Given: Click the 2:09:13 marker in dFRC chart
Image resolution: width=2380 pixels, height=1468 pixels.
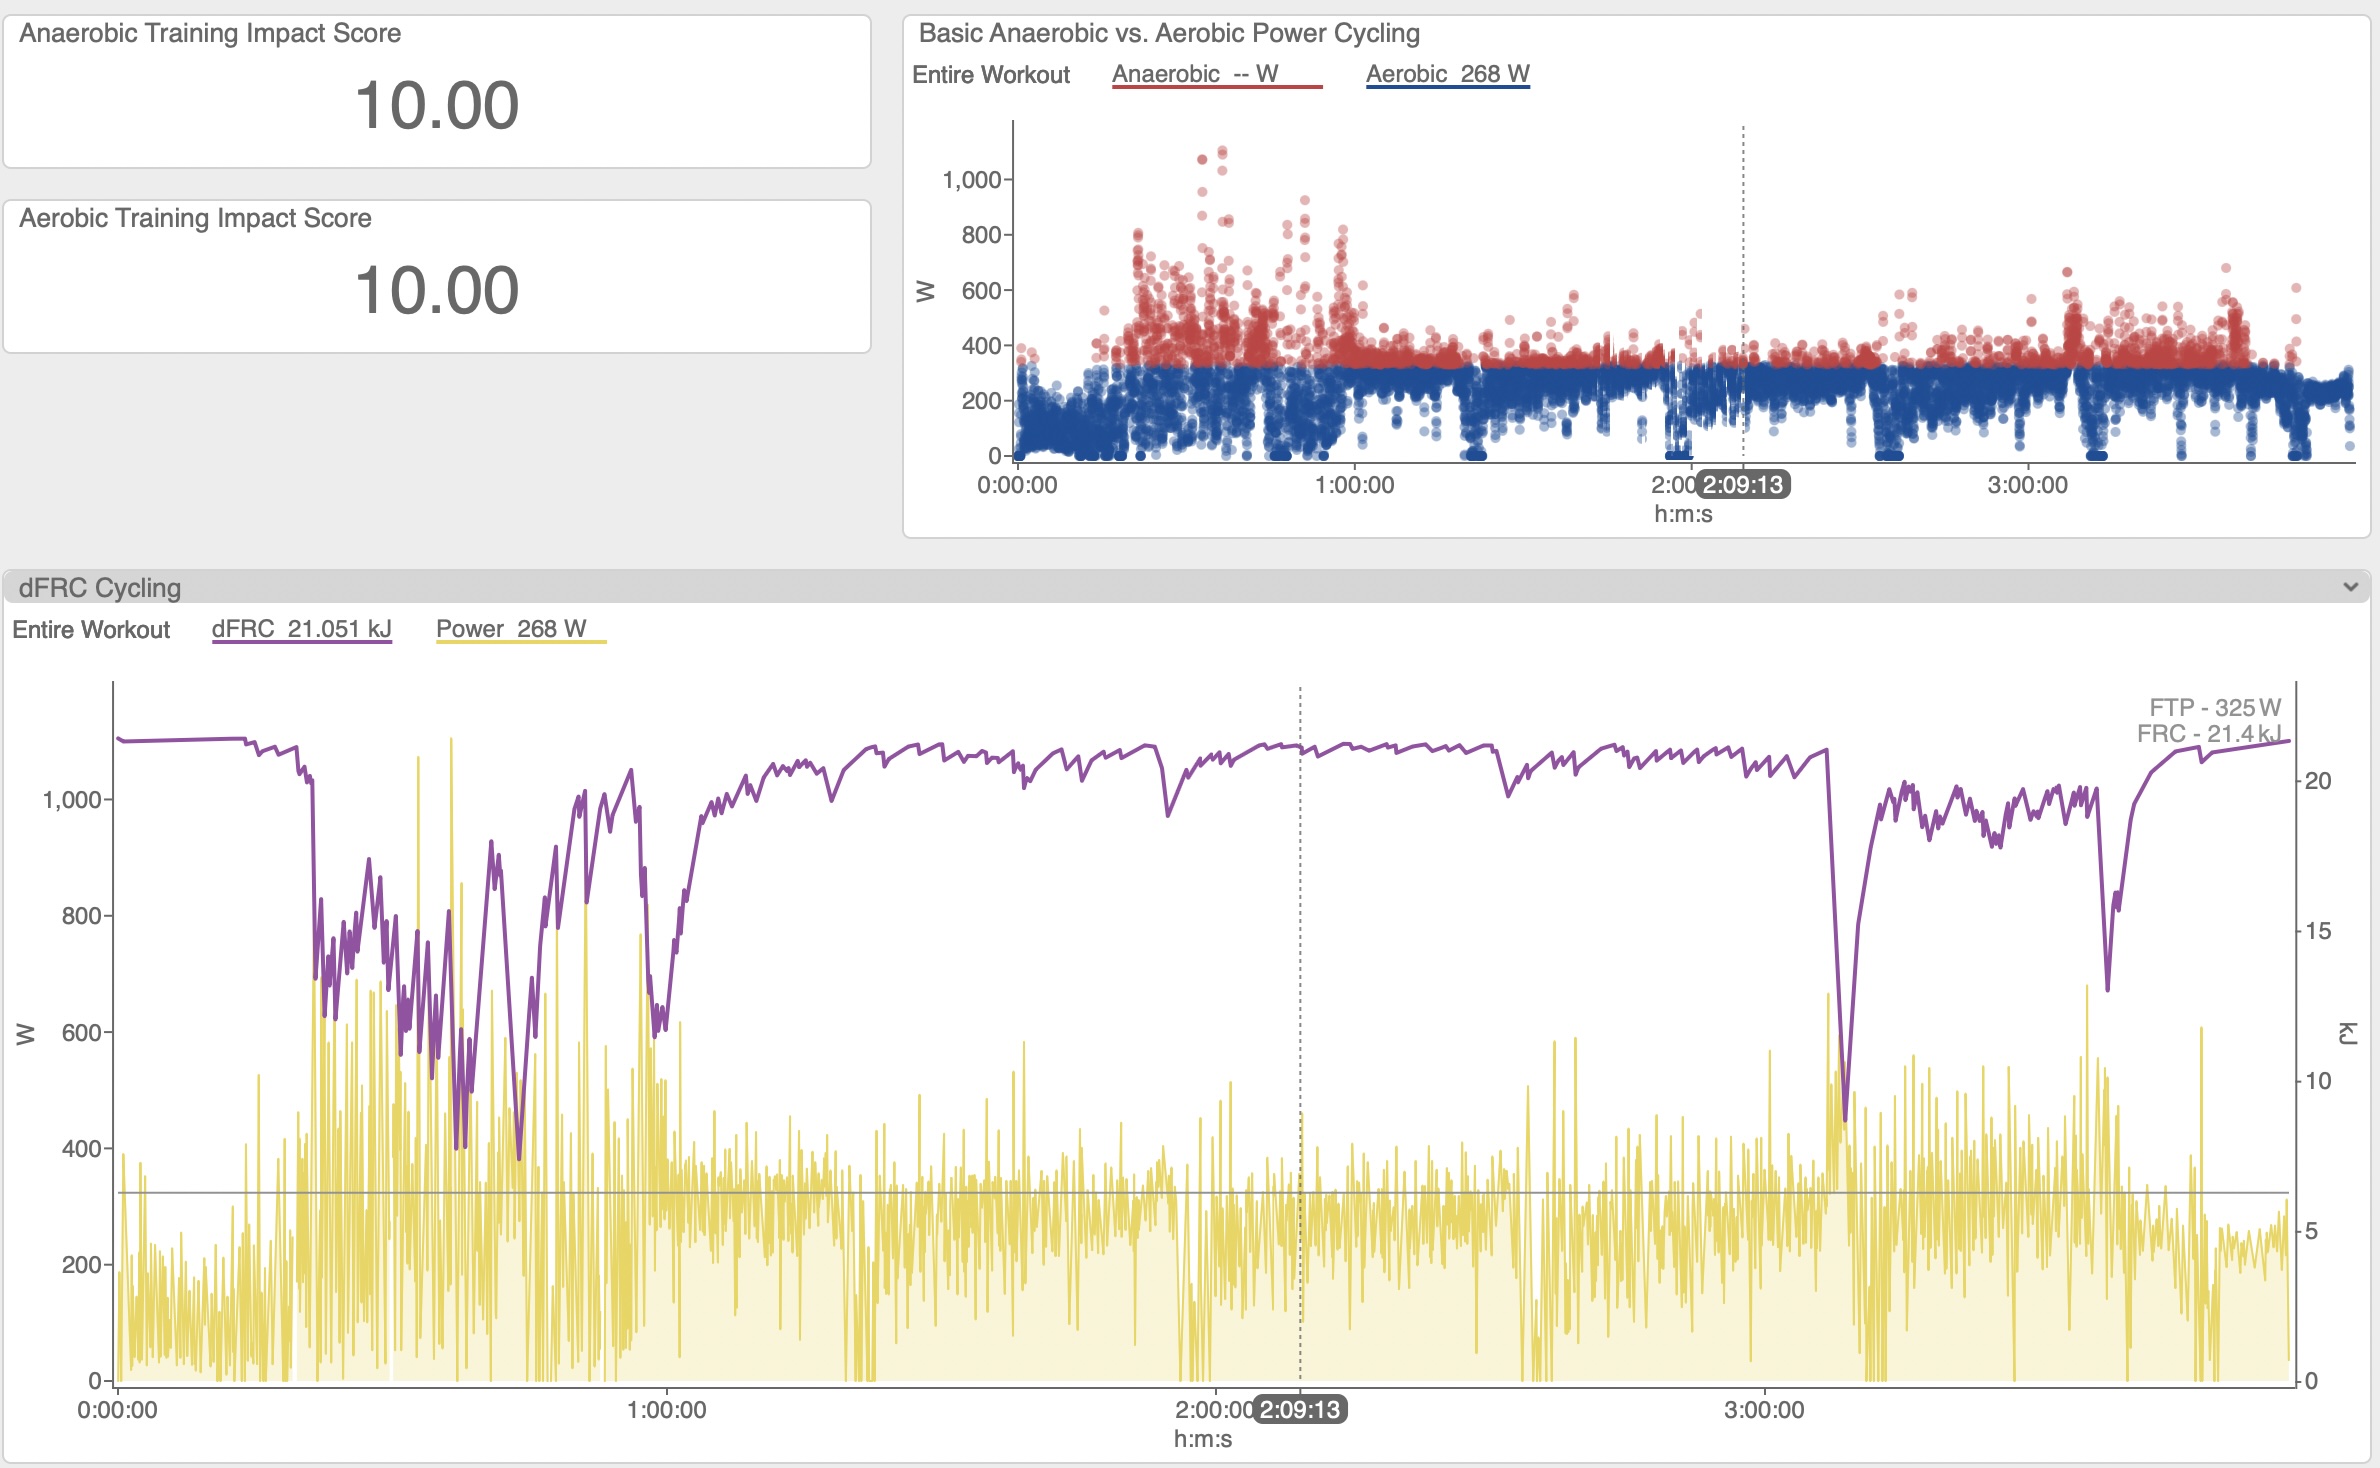Looking at the screenshot, I should pyautogui.click(x=1299, y=1410).
